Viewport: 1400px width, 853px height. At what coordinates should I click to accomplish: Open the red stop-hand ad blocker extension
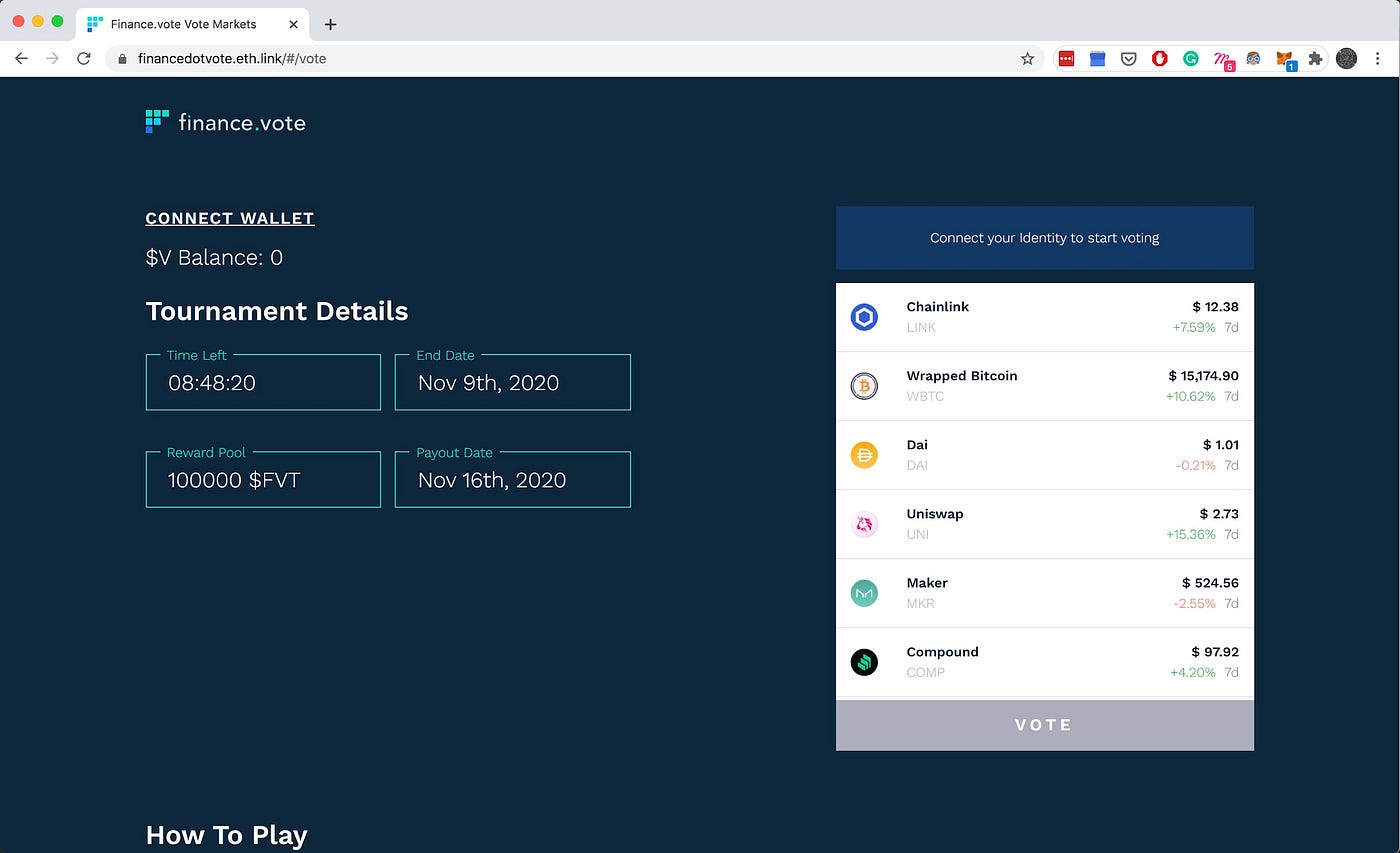1160,59
